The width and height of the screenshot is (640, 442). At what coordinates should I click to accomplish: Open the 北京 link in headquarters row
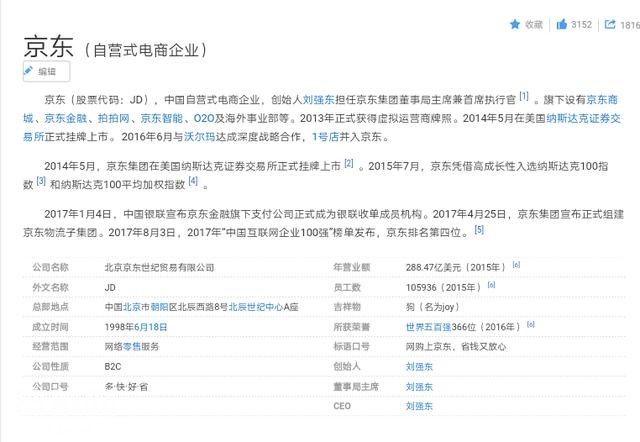tap(131, 307)
